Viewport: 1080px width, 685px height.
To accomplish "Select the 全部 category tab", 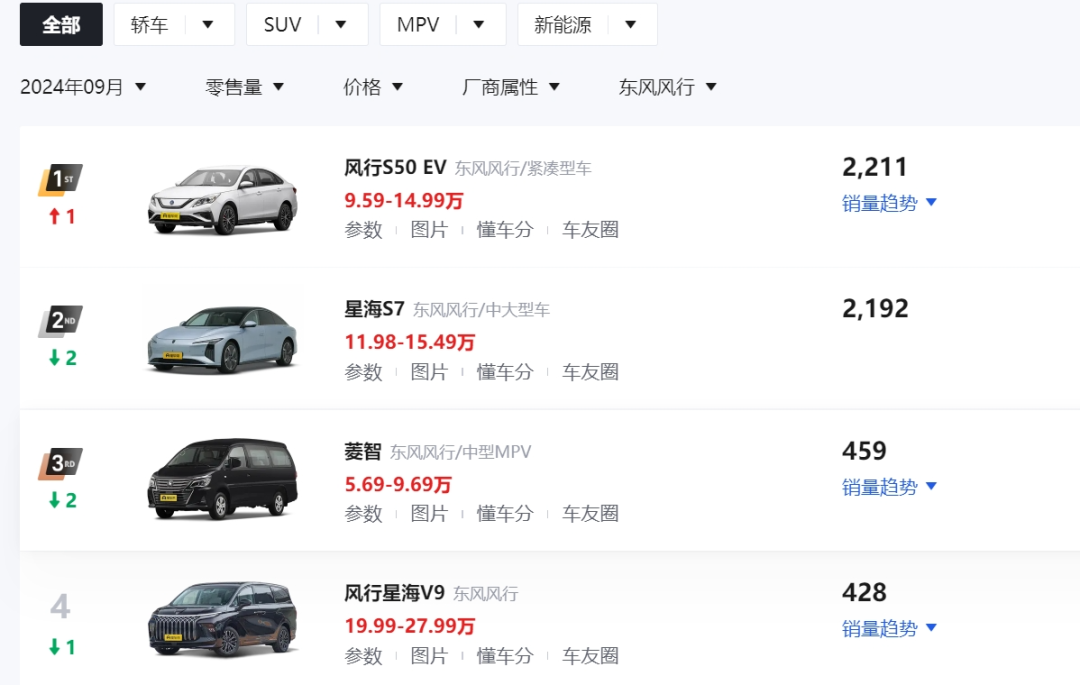I will coord(61,24).
